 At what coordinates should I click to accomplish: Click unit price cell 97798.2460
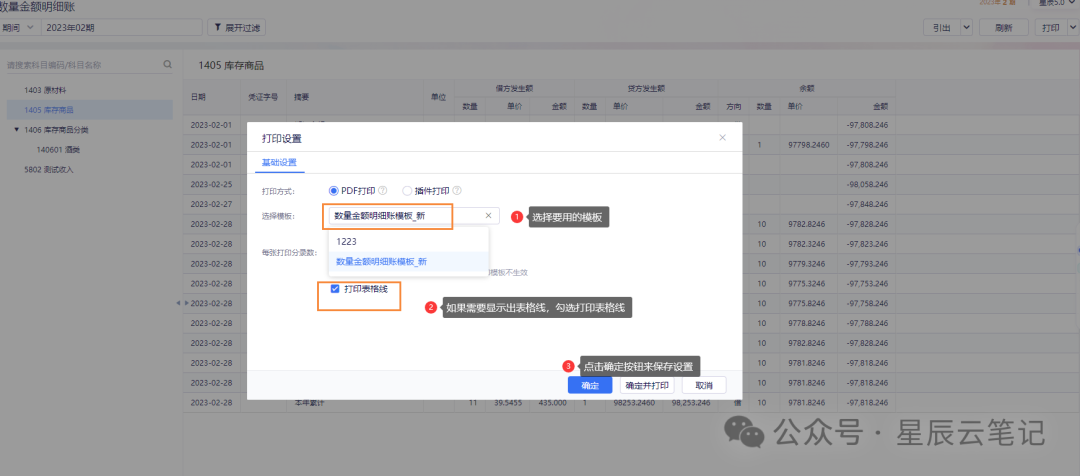coord(809,145)
